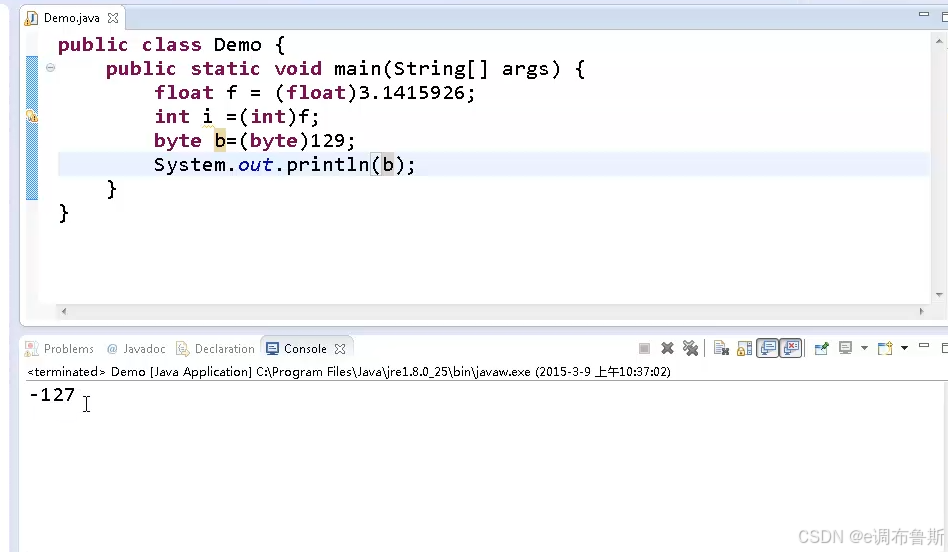Click the Open Console icon
Image resolution: width=948 pixels, height=552 pixels.
click(x=885, y=348)
